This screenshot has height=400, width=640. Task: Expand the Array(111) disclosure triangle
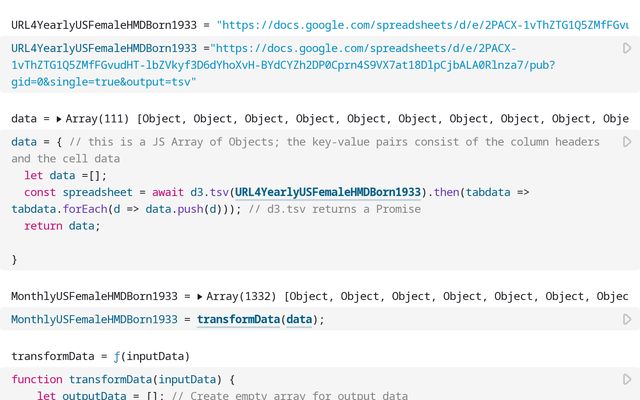59,119
